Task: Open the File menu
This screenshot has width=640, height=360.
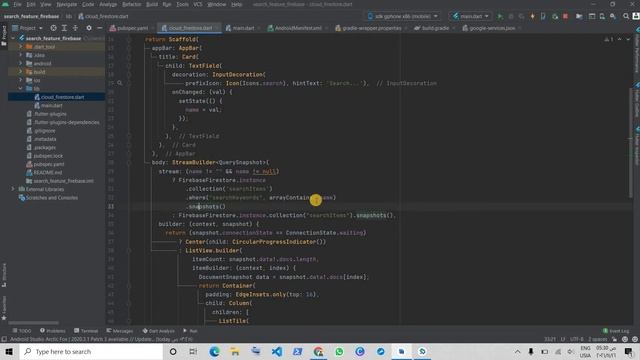Action: click(17, 4)
